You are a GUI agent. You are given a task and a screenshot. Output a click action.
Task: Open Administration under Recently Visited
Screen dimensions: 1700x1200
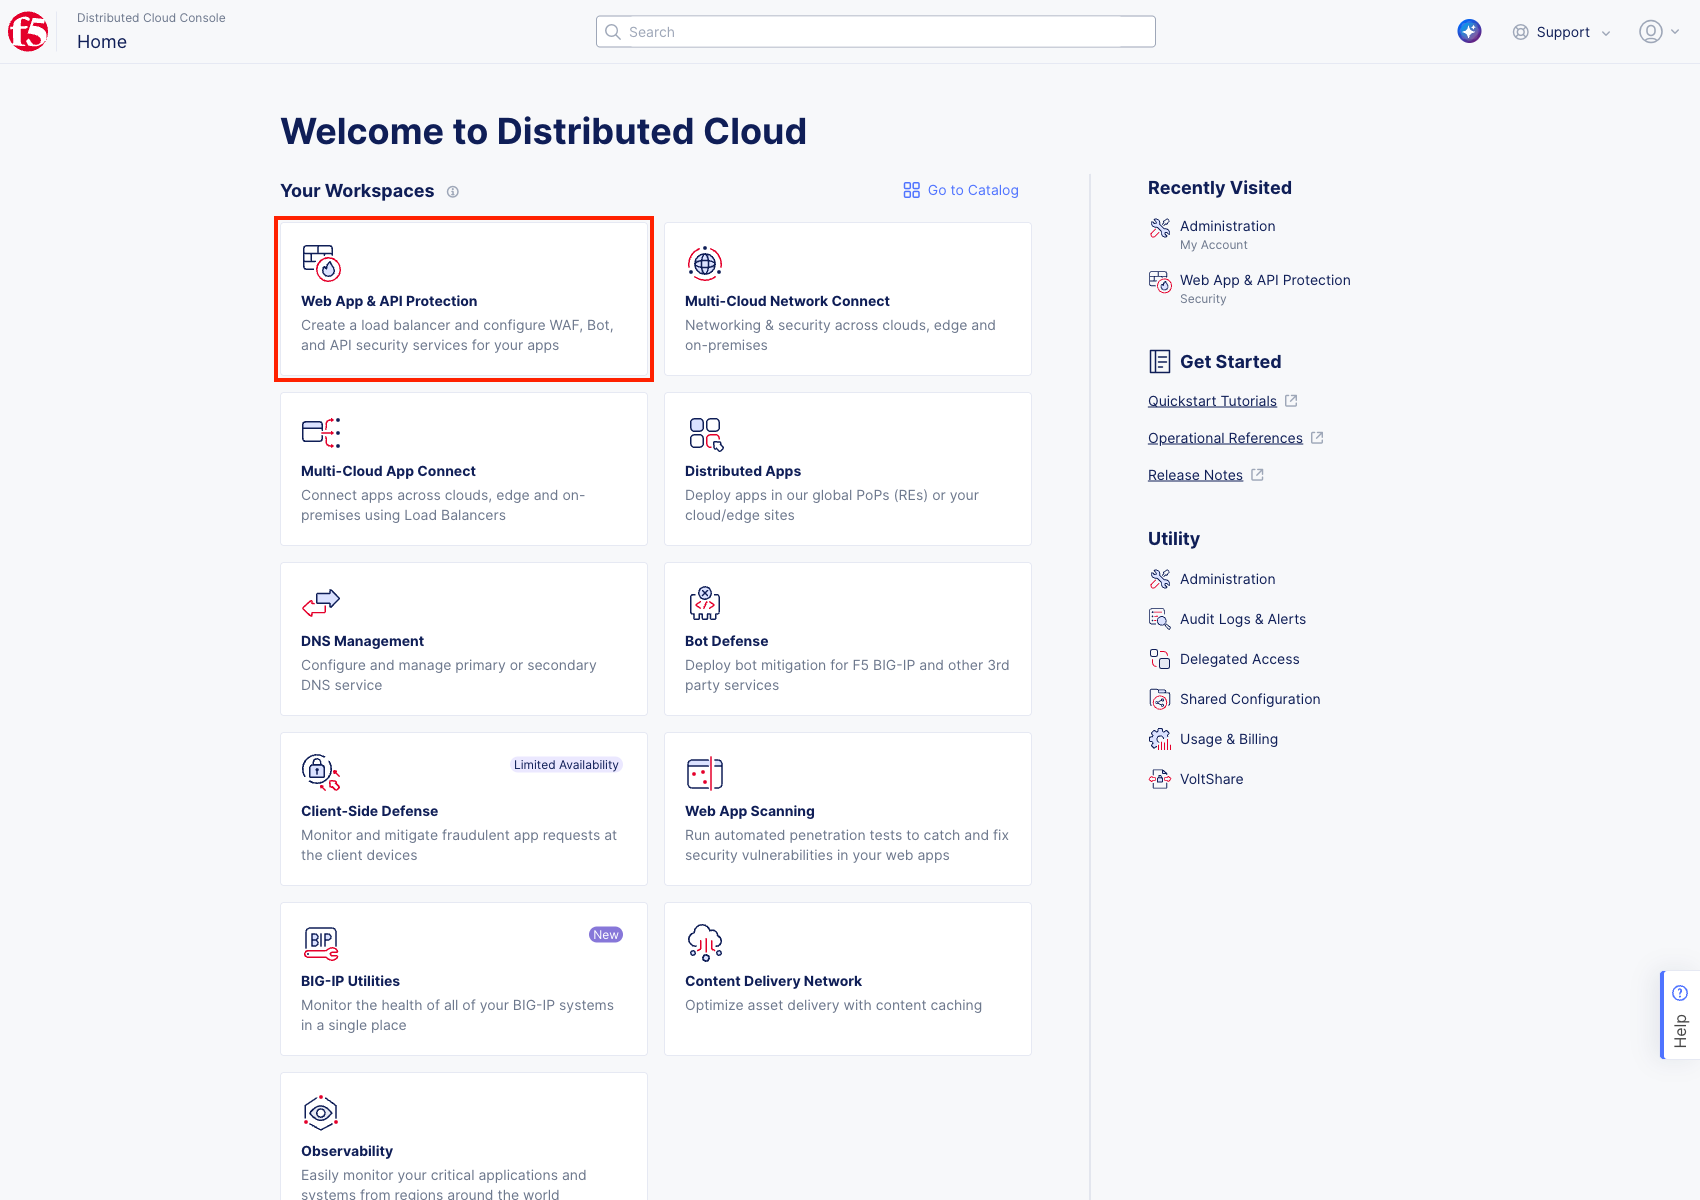(x=1227, y=226)
